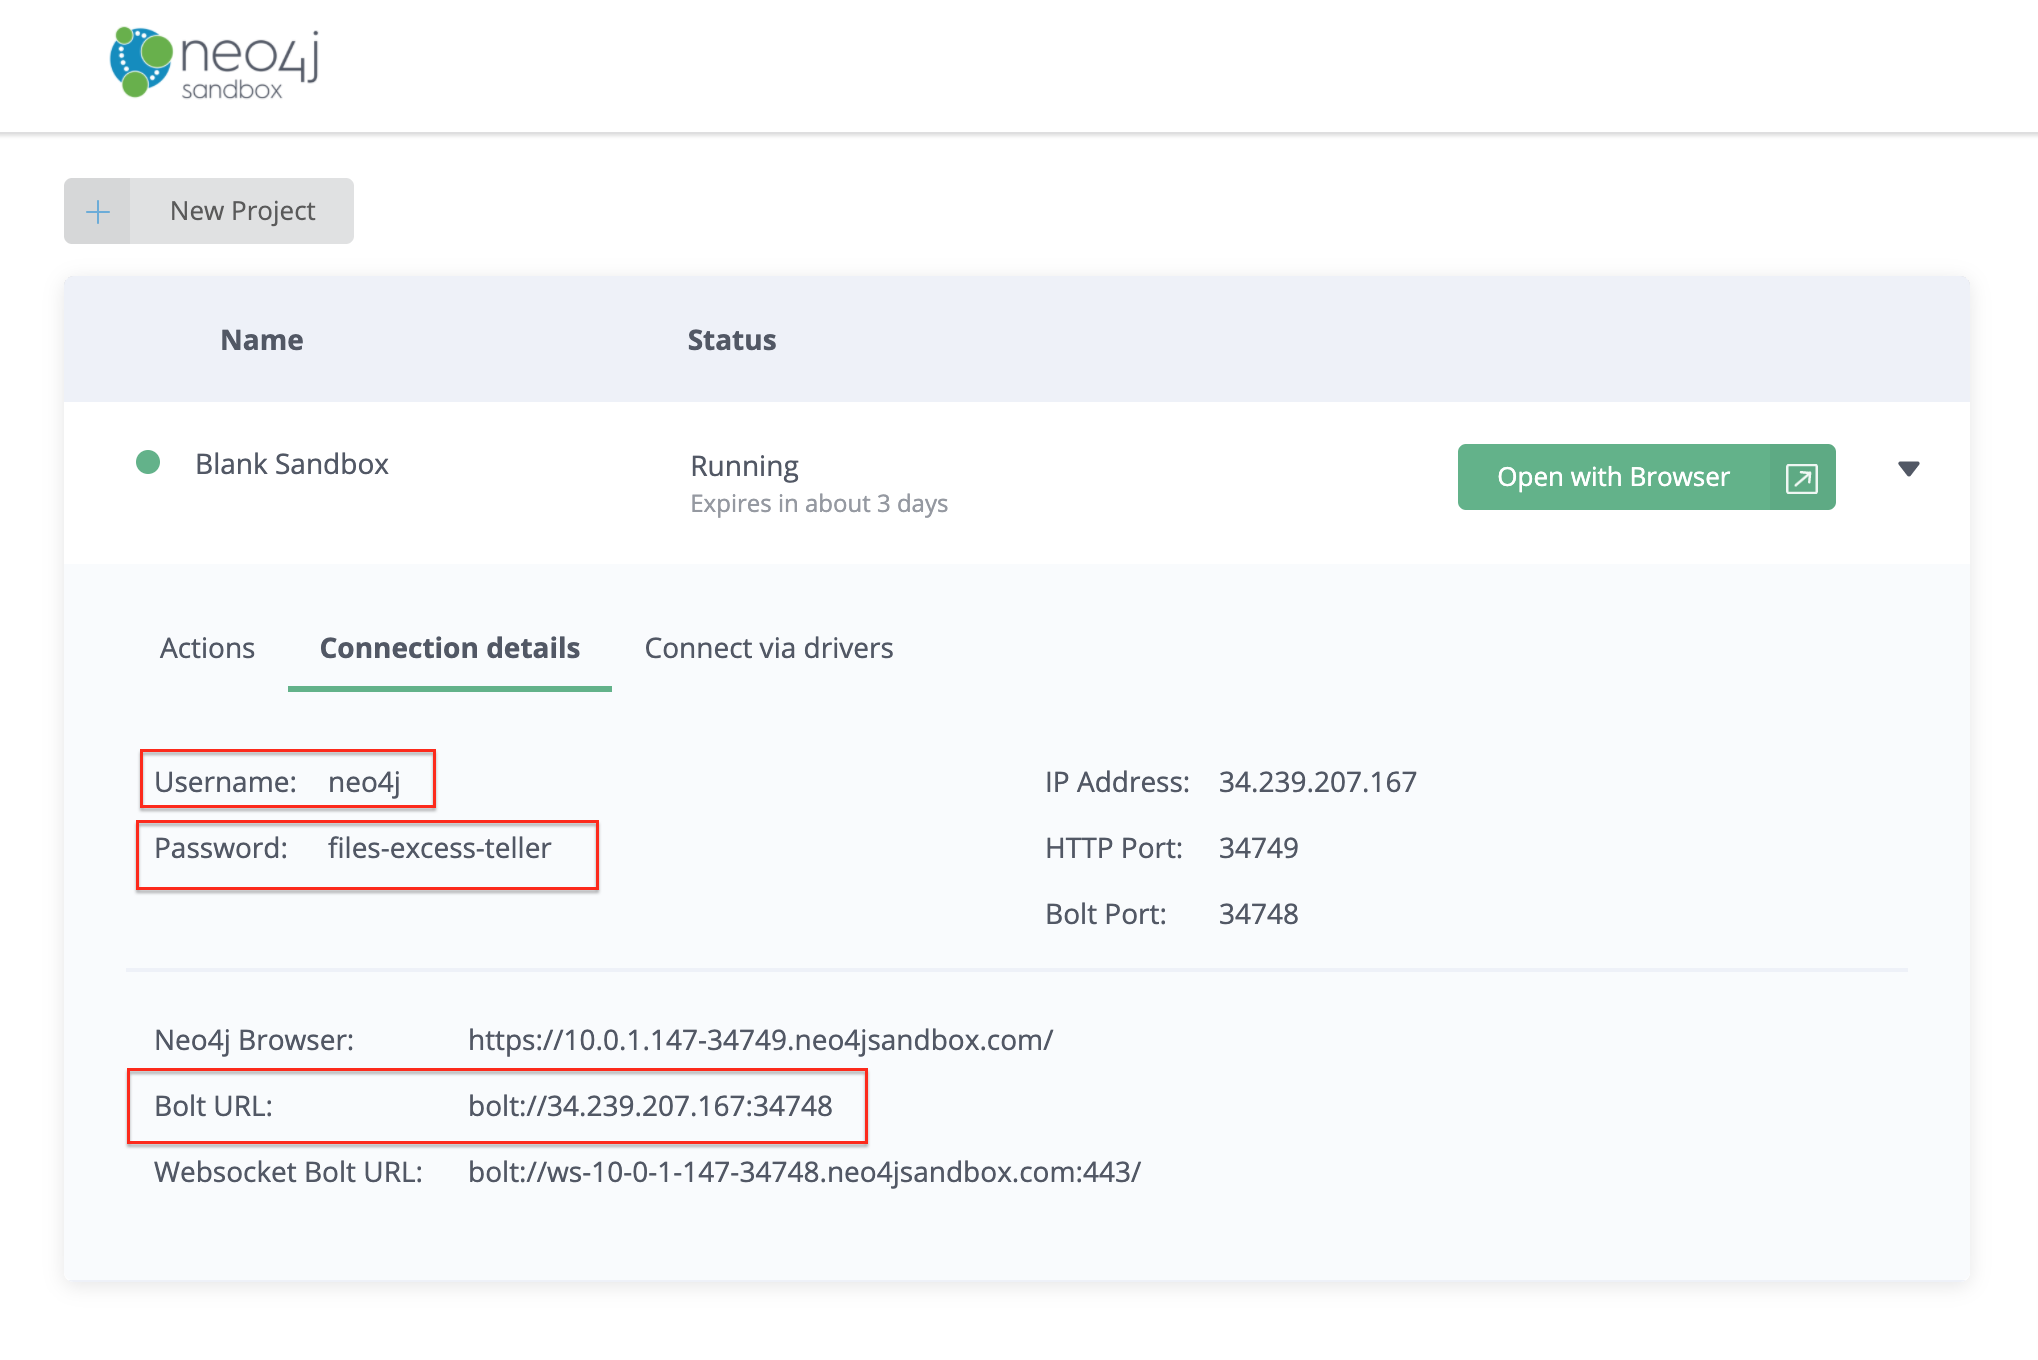Screen dimensions: 2038x1360
Task: Click the password files-excess-teller text
Action: (439, 848)
